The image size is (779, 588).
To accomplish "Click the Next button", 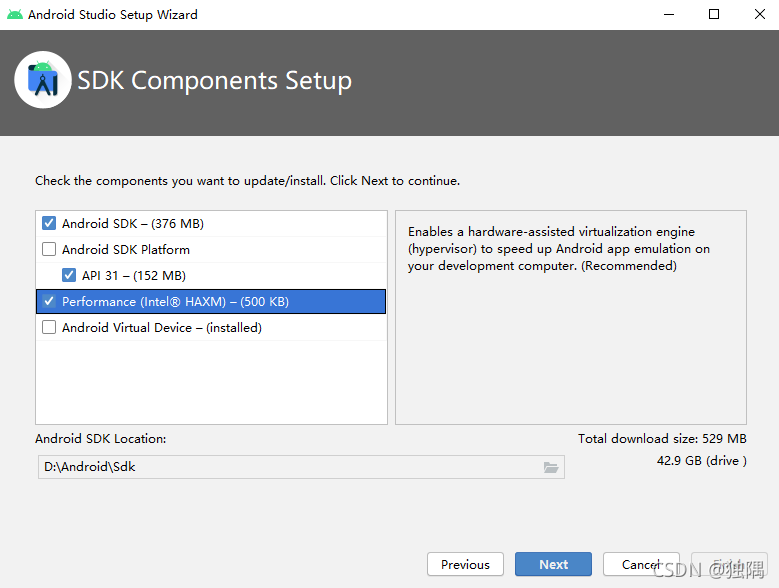I will pyautogui.click(x=553, y=564).
